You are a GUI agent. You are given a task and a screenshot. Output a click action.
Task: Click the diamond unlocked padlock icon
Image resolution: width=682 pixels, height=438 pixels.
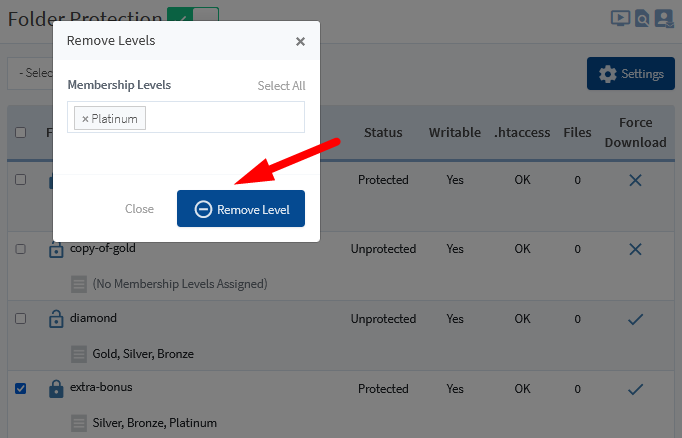tap(56, 319)
